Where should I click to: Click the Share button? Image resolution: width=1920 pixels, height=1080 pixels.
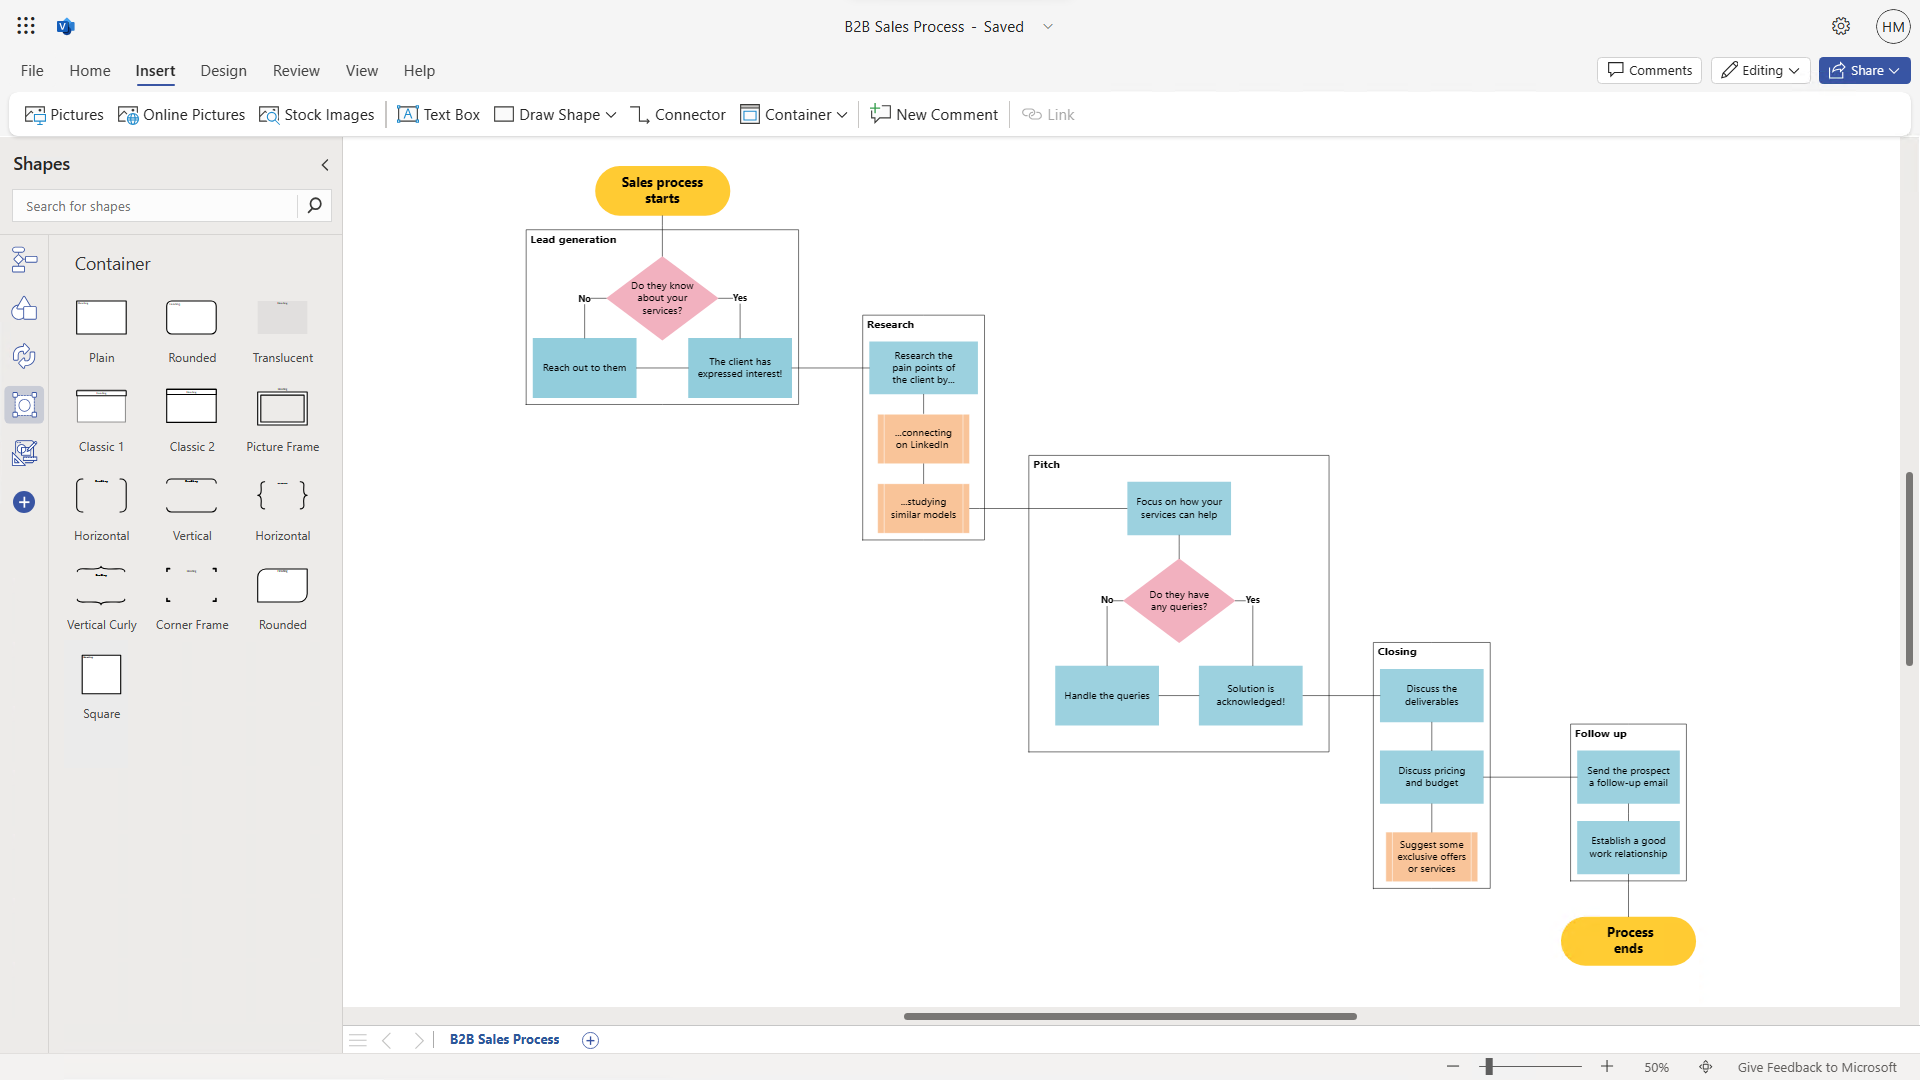coord(1865,70)
